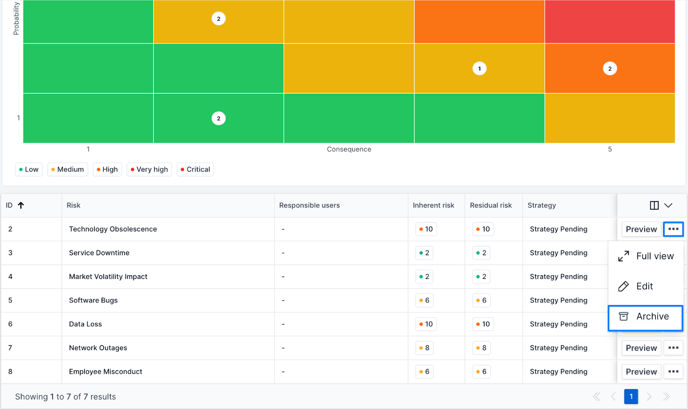Click the three-dot menu for Technology Obsolescence
The width and height of the screenshot is (688, 409).
(x=673, y=229)
